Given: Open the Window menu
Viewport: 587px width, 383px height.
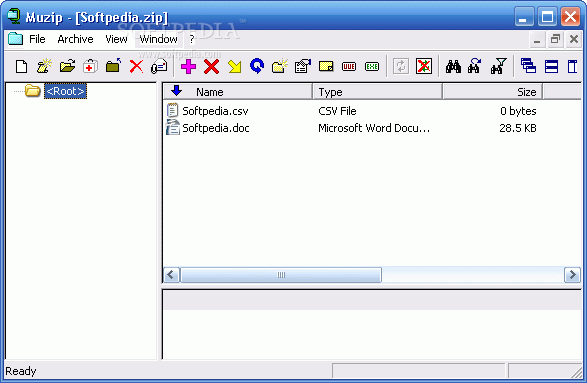Looking at the screenshot, I should [x=158, y=39].
